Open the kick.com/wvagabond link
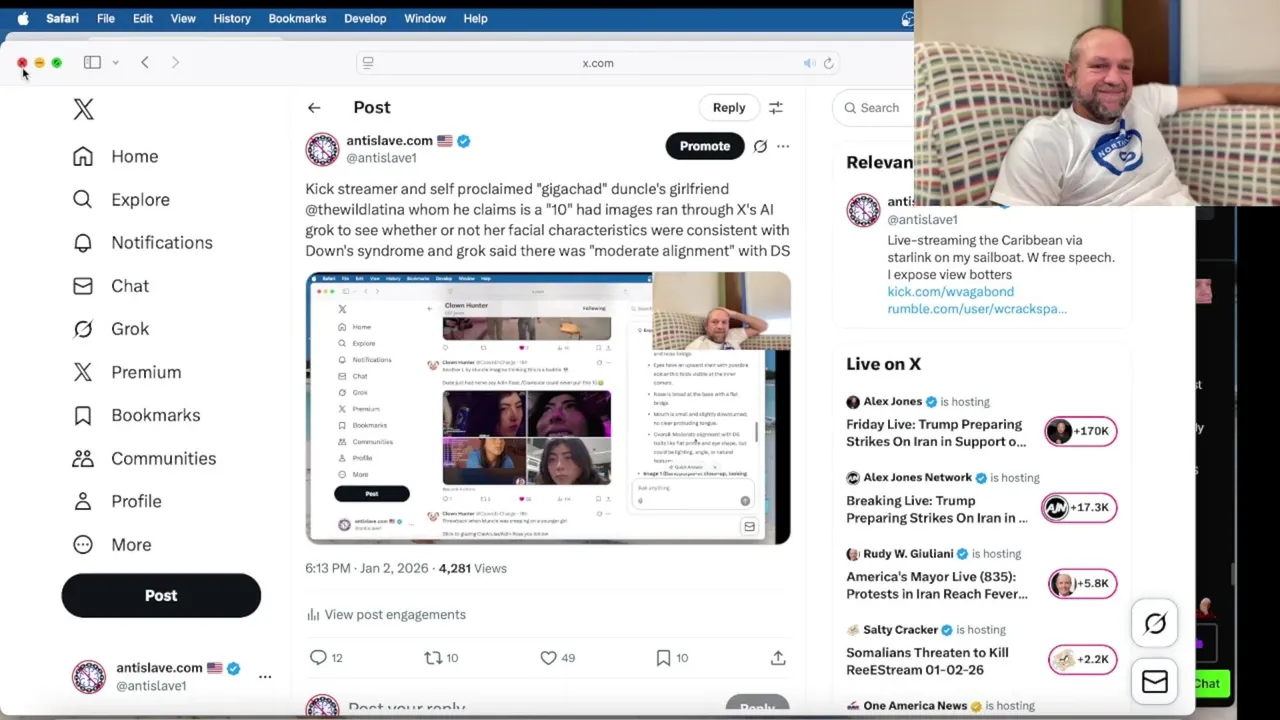Screen dimensions: 1280x720 pyautogui.click(x=950, y=292)
